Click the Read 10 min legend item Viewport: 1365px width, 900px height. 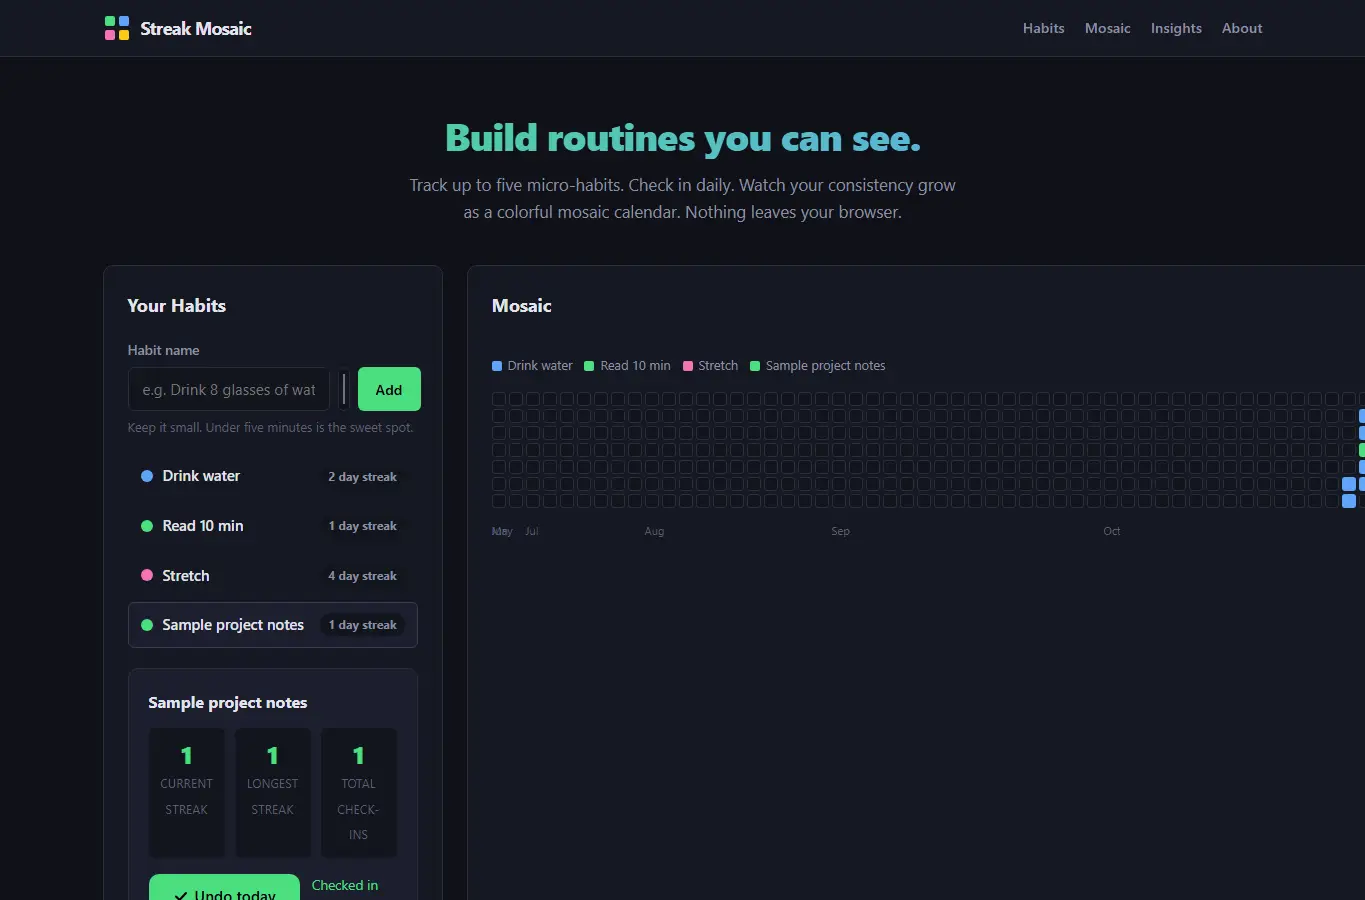click(627, 366)
